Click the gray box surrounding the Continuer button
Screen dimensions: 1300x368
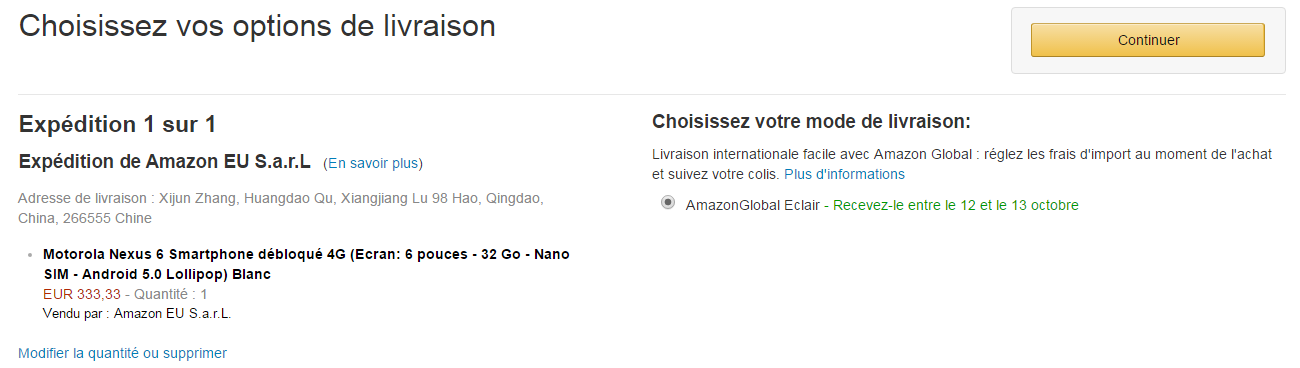tap(1148, 41)
